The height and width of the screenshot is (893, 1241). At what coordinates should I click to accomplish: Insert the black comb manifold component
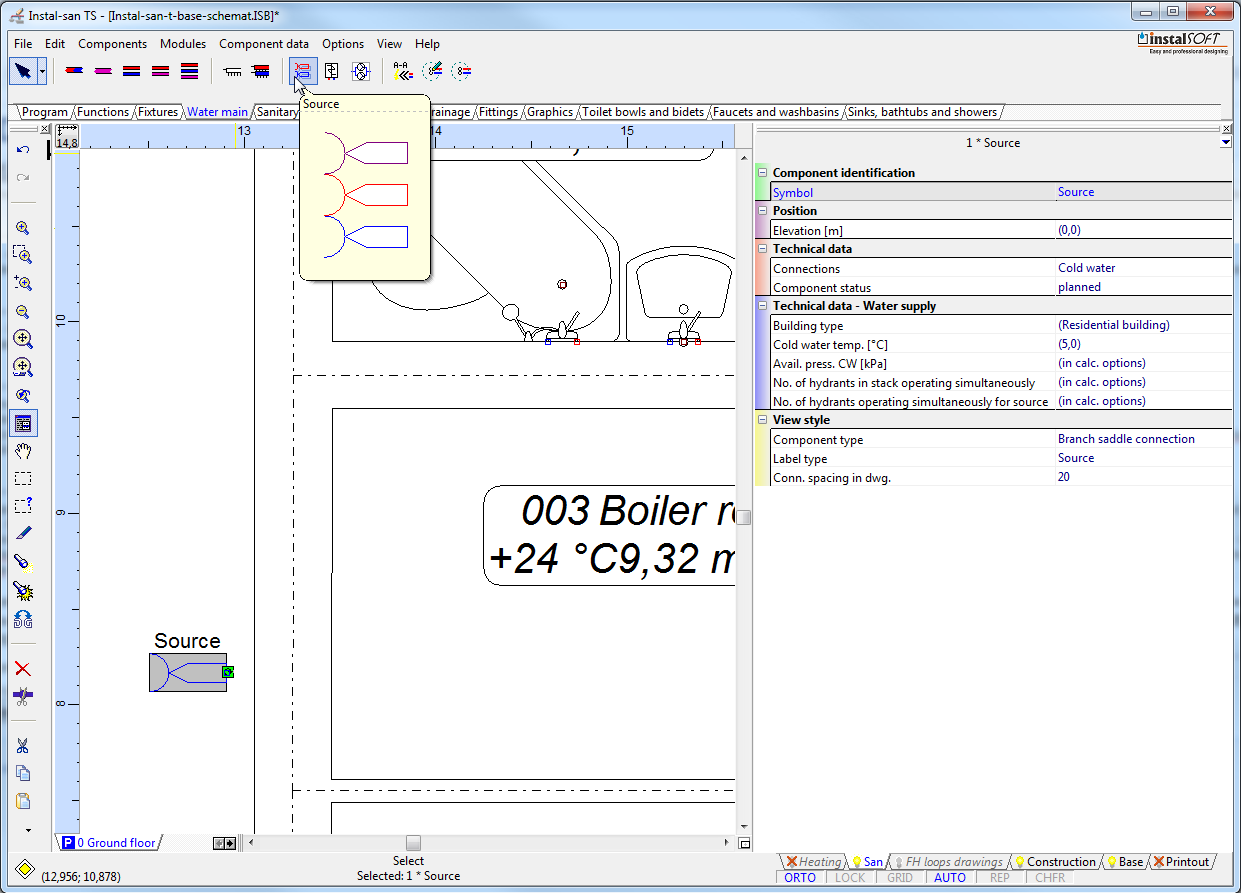click(x=233, y=71)
